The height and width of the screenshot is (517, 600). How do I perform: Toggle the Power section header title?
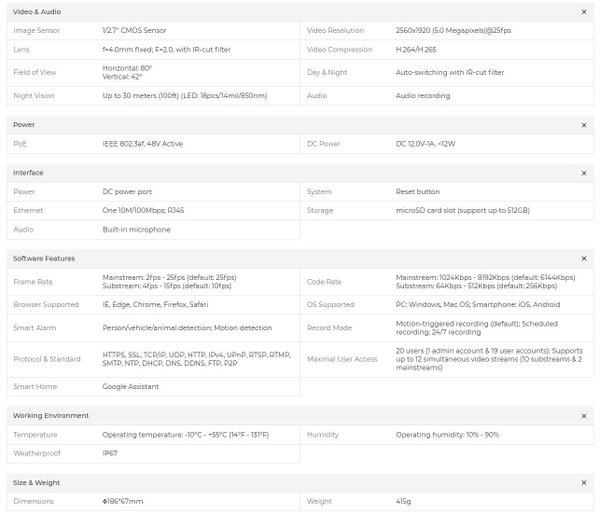tap(24, 125)
